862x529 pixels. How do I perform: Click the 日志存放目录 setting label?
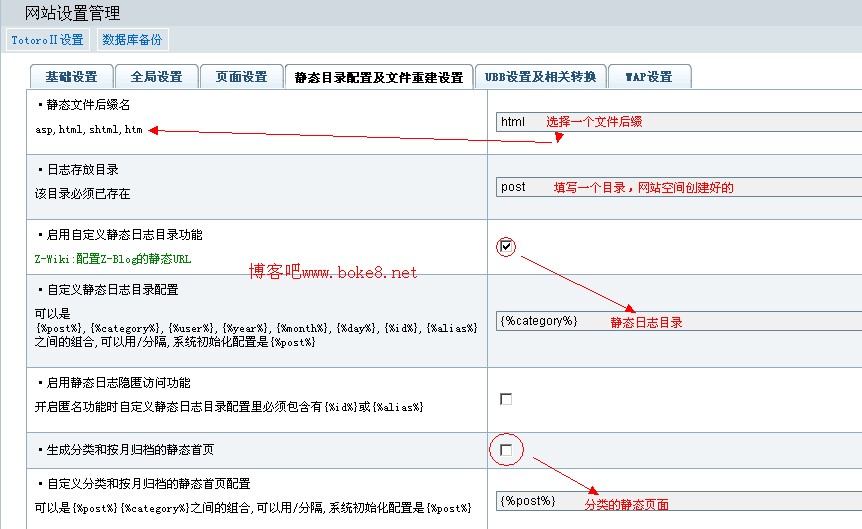coord(82,169)
